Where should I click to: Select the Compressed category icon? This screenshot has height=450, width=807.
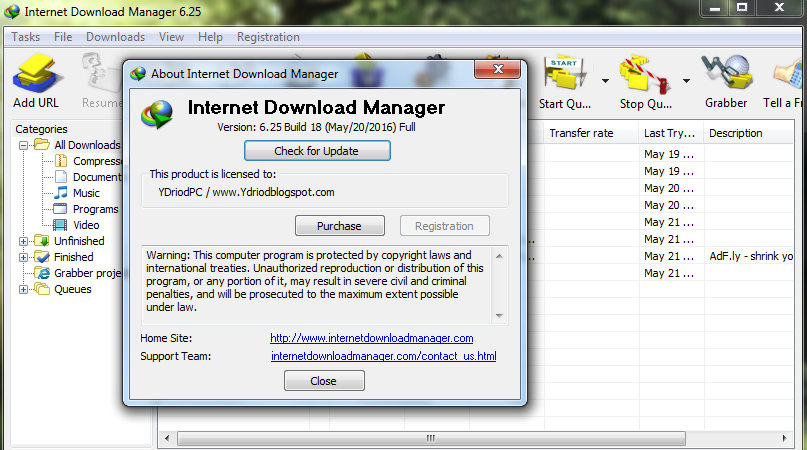coord(61,161)
